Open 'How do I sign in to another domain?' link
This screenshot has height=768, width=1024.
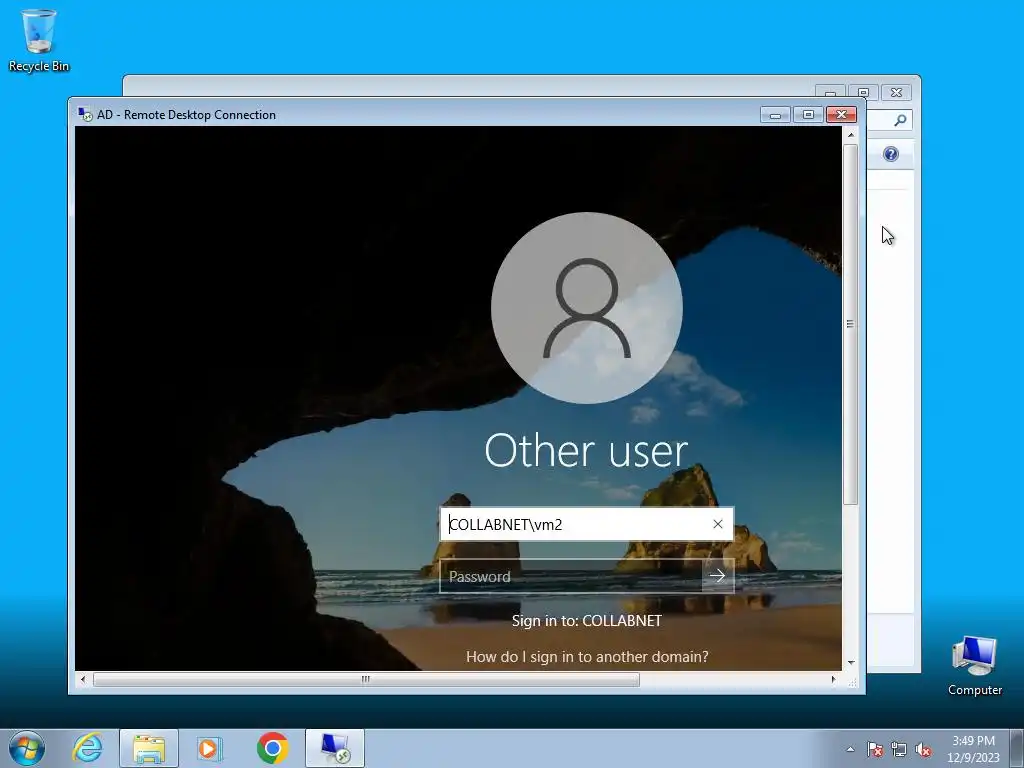pyautogui.click(x=587, y=656)
